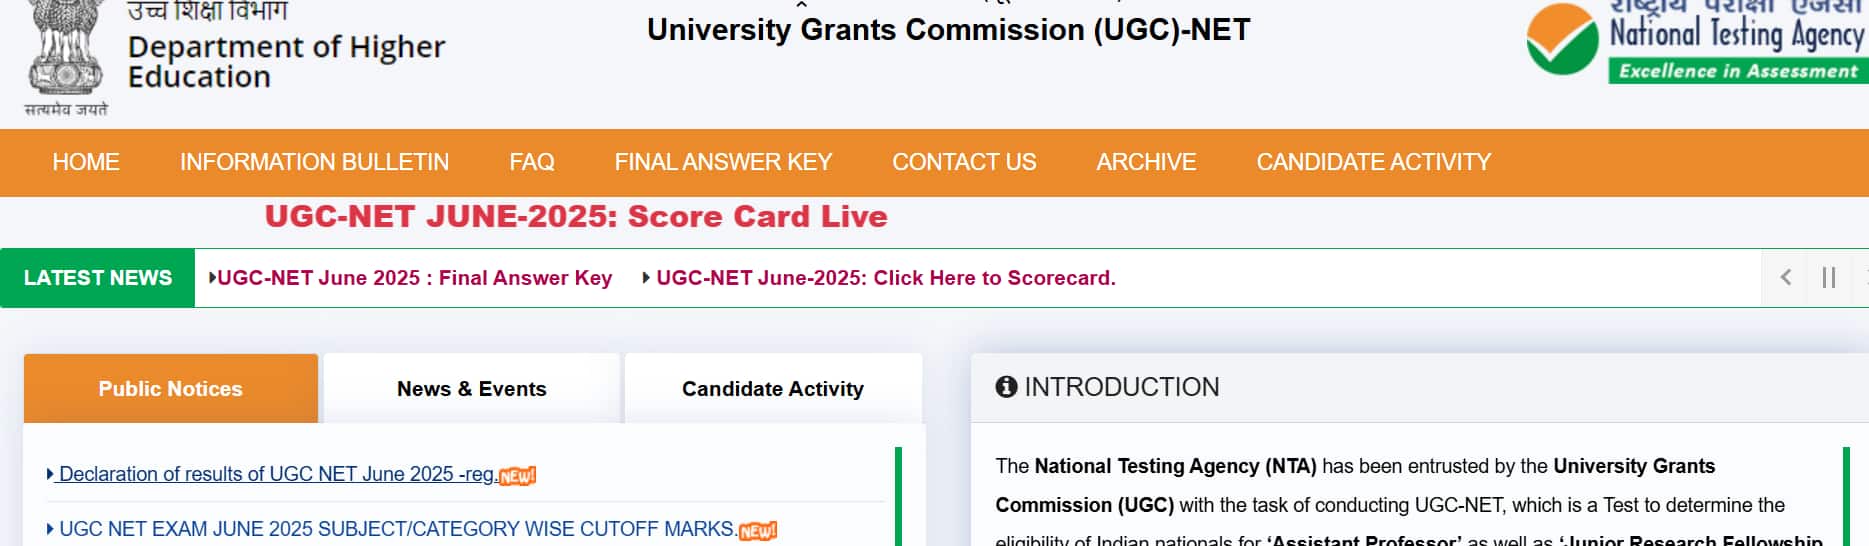Click NEW badge beside Declaration of results
The image size is (1869, 546).
(517, 476)
